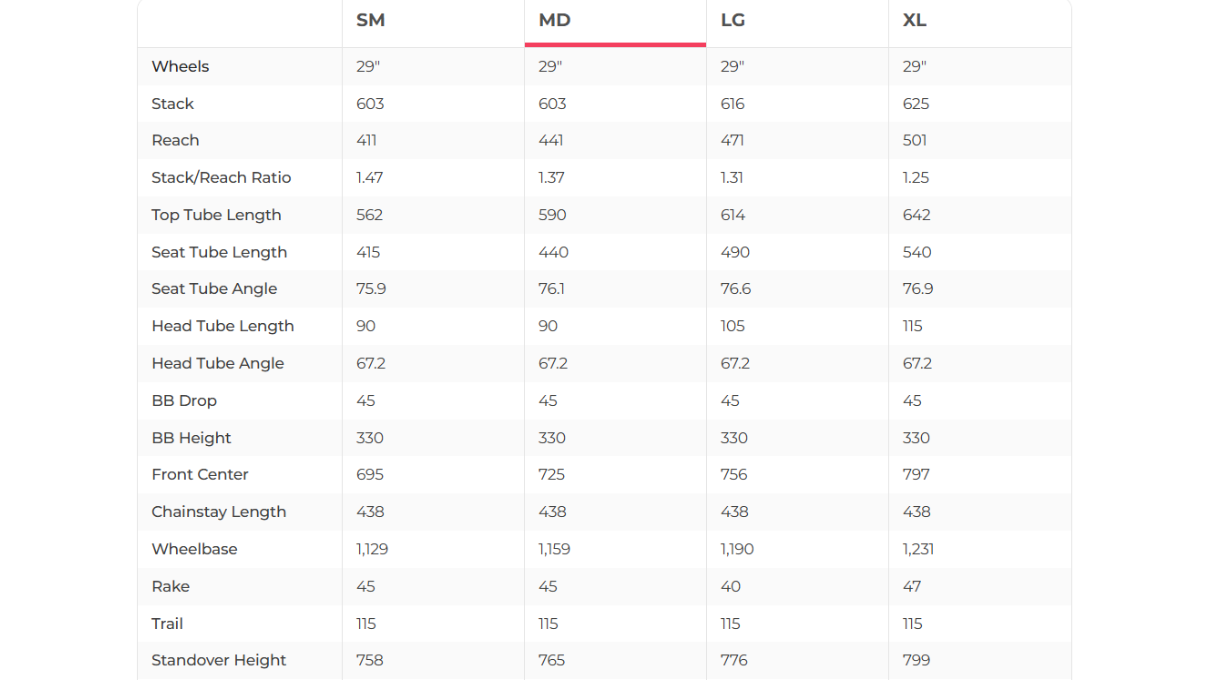Click the Seat Tube Angle row label
The width and height of the screenshot is (1210, 681).
point(214,289)
